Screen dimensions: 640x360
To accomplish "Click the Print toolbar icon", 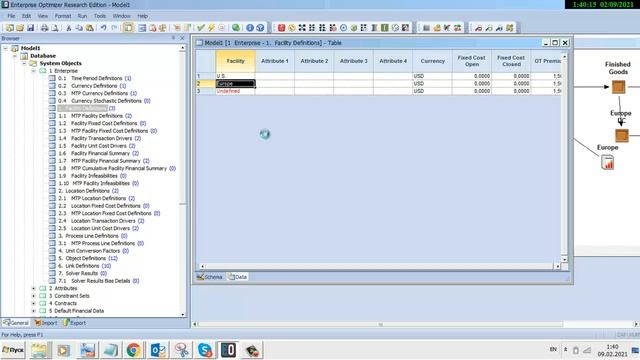I will click(44, 28).
